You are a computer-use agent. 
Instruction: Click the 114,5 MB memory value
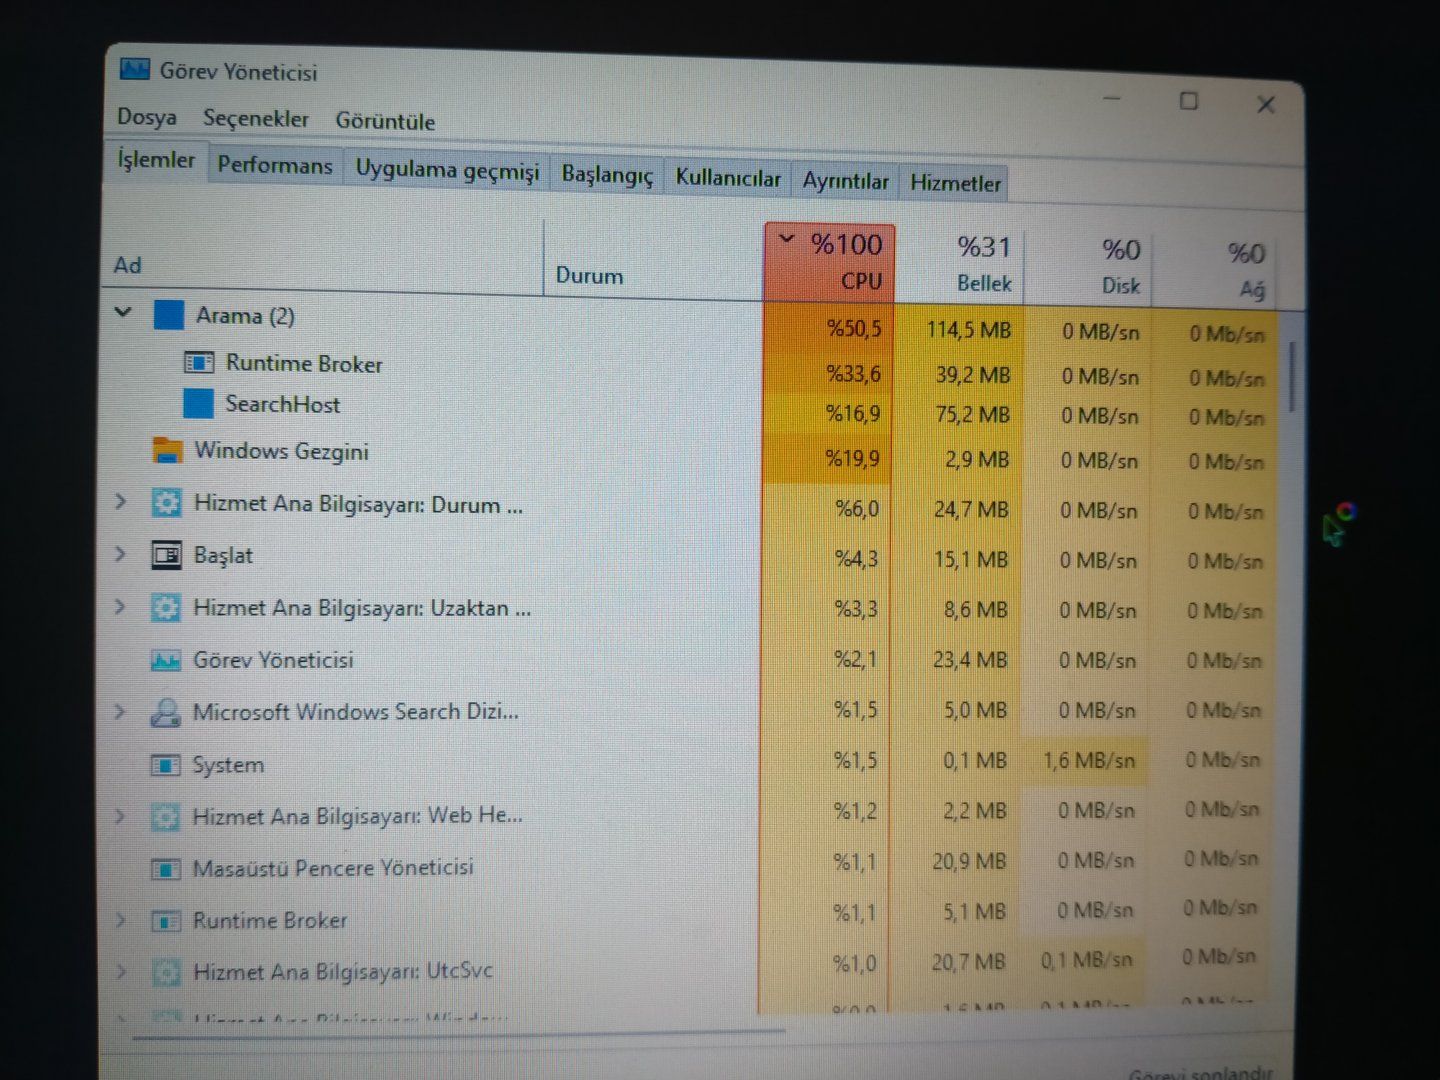[968, 330]
